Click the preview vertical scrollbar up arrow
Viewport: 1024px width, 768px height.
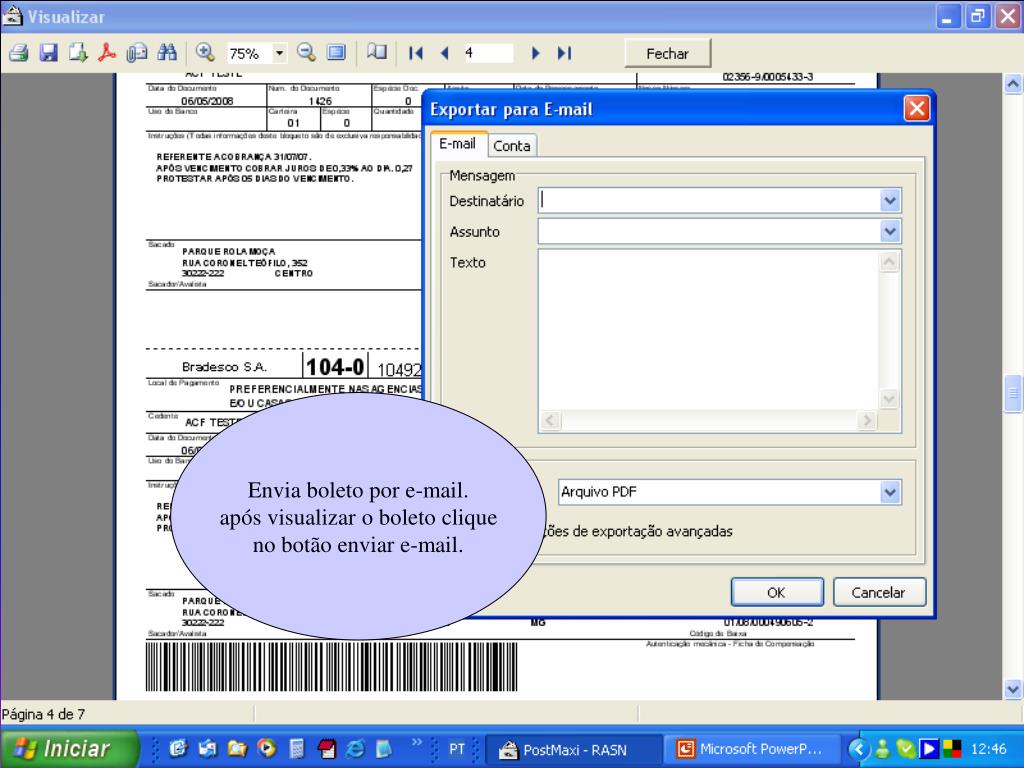click(x=1013, y=84)
